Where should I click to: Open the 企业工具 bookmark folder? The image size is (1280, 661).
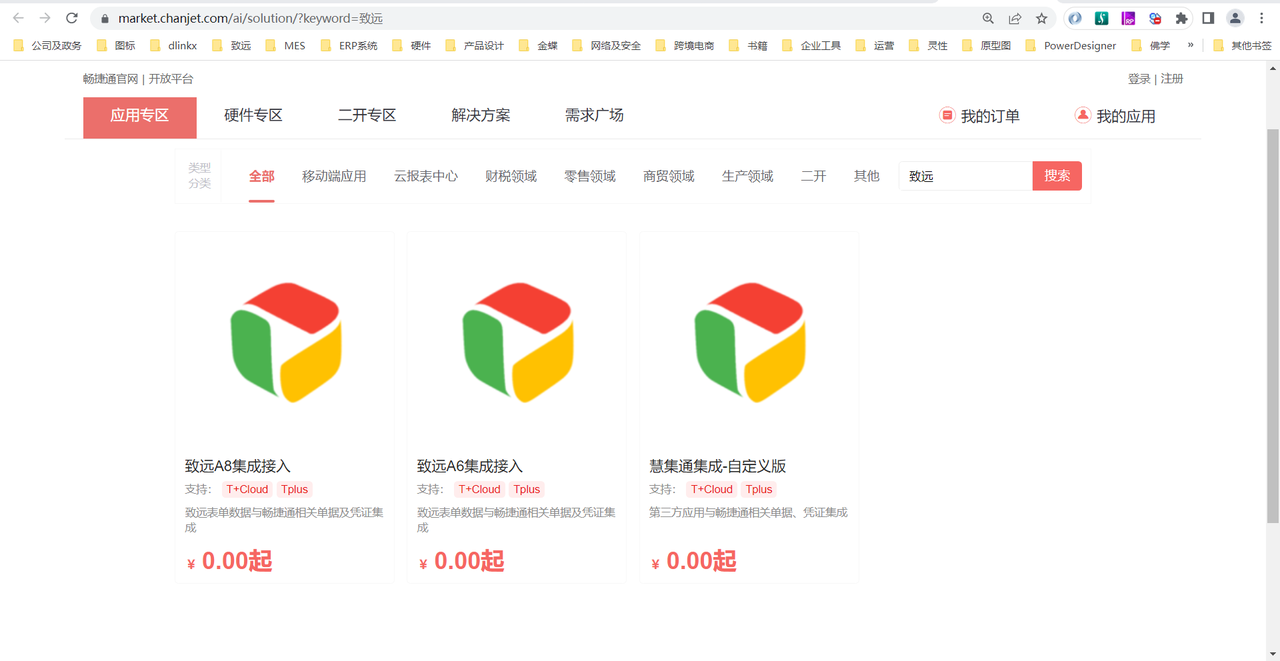(811, 45)
